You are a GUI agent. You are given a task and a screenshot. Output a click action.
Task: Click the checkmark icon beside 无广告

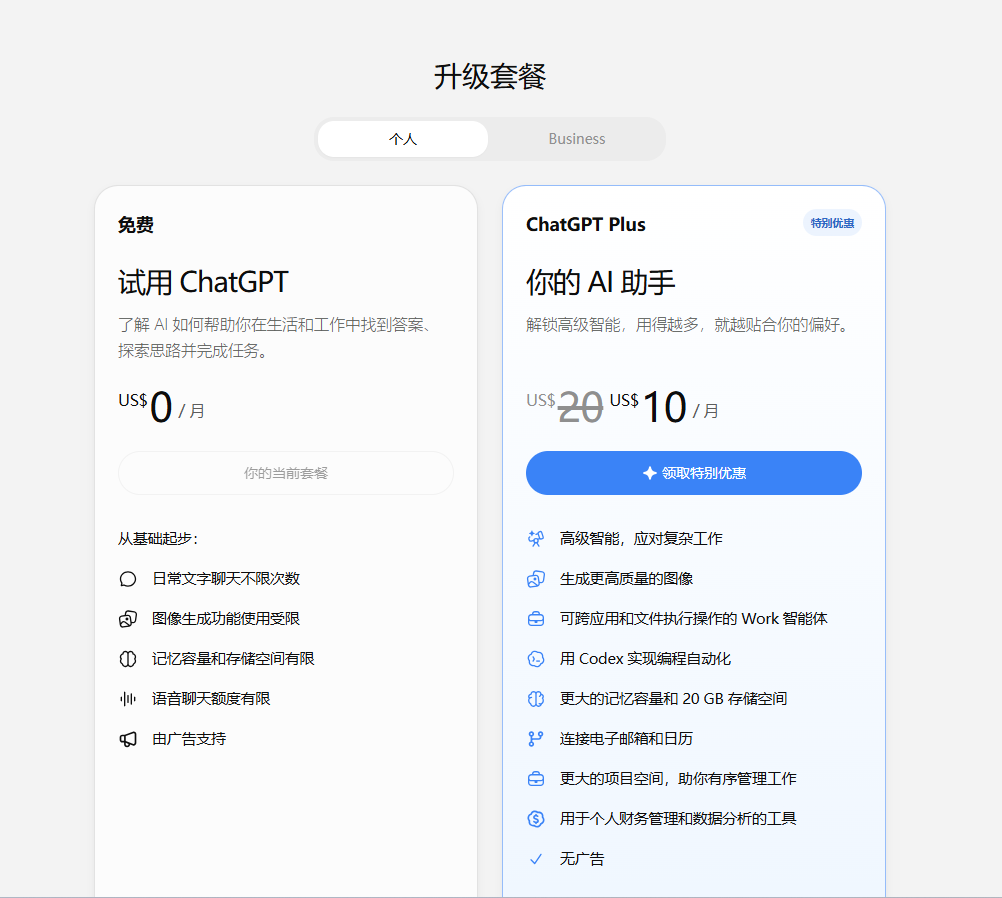click(536, 859)
